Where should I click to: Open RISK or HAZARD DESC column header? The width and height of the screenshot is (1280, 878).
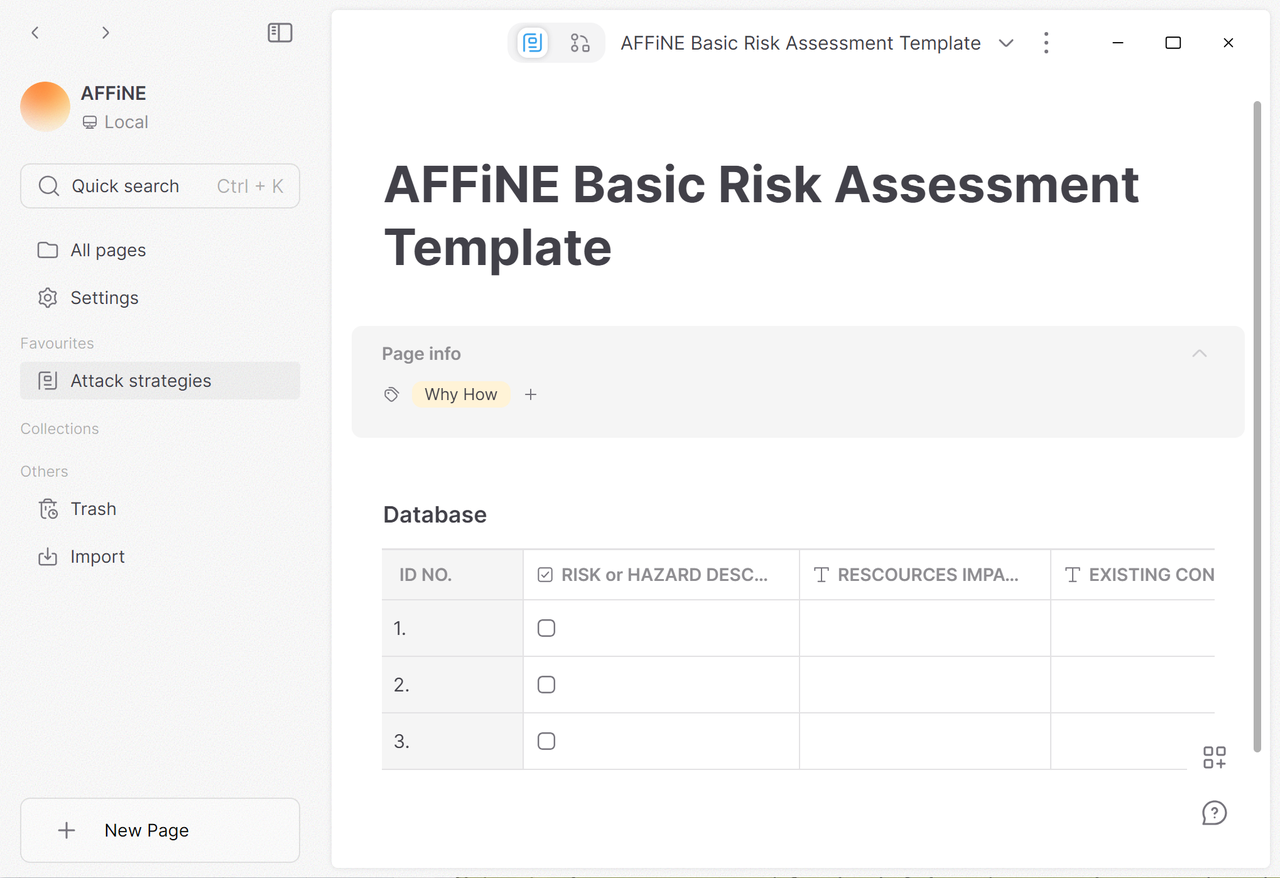(661, 575)
